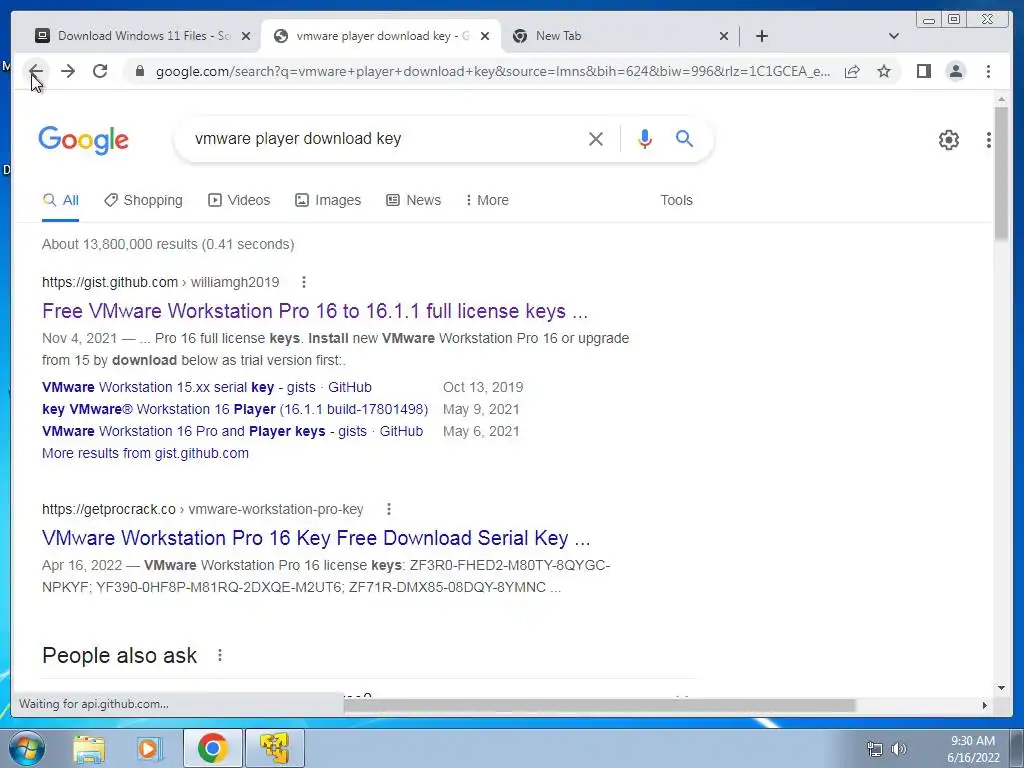Submit search with magnifier icon
This screenshot has height=768, width=1024.
pyautogui.click(x=684, y=138)
